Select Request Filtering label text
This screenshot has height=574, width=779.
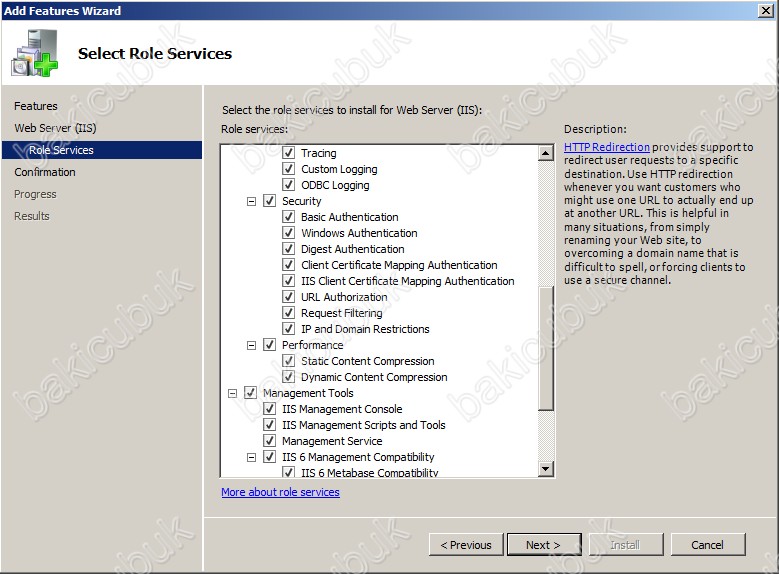(x=341, y=313)
